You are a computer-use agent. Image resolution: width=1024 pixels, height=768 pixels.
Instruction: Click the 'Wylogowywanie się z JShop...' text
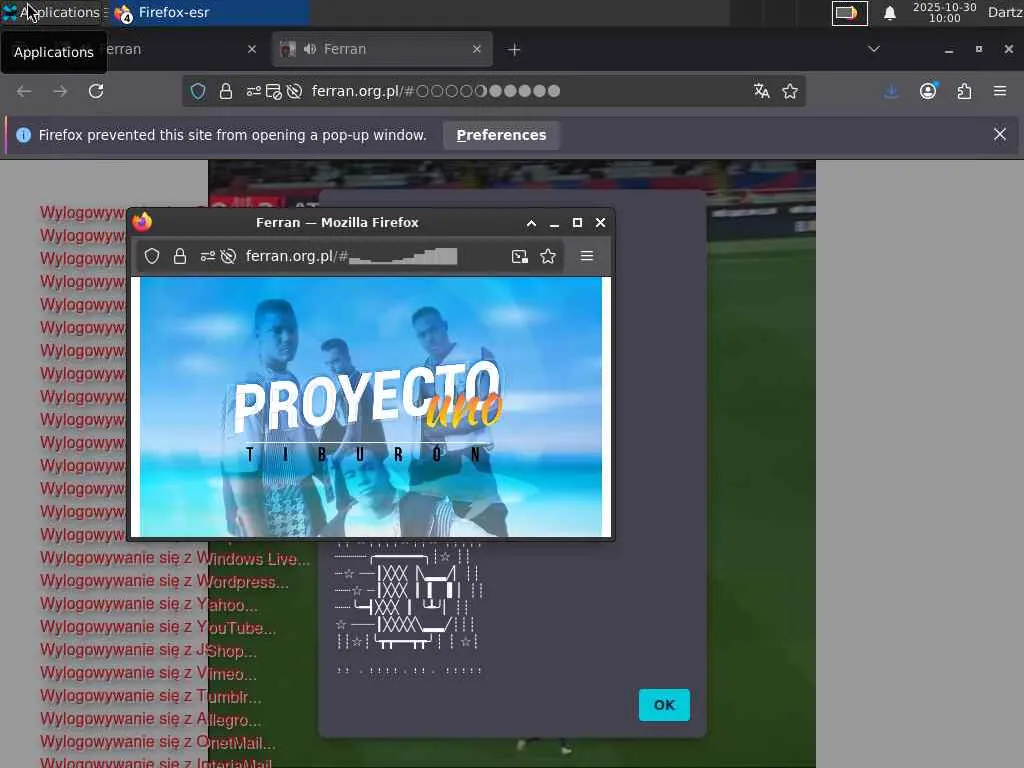(x=148, y=650)
